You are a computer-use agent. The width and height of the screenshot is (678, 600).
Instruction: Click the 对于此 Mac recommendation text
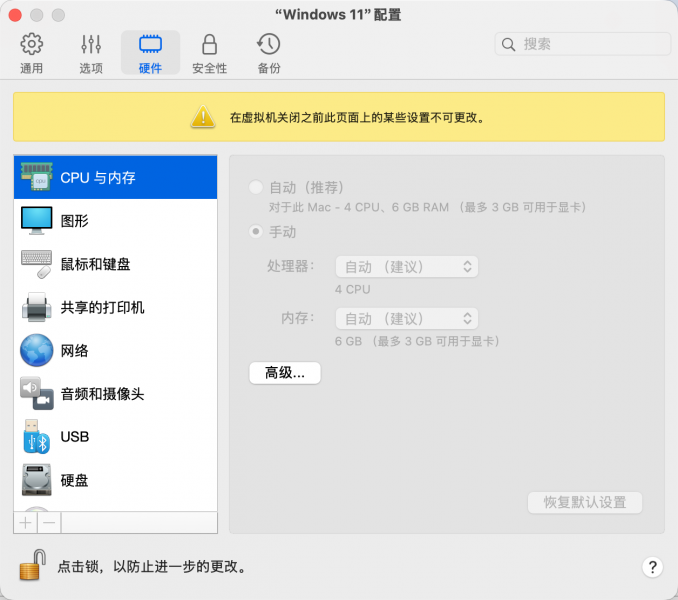click(x=428, y=207)
